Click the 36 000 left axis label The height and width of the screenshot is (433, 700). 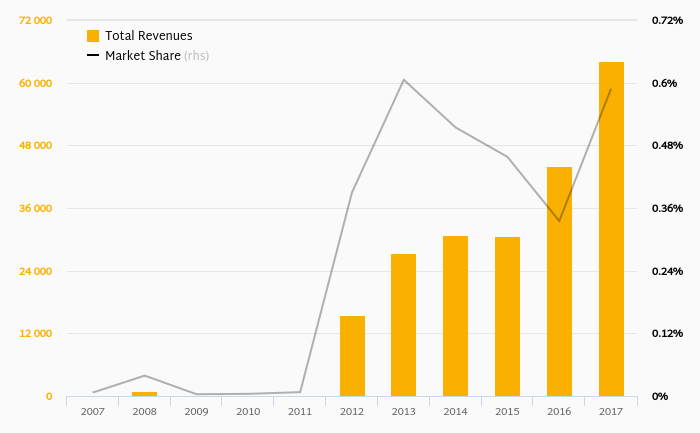pyautogui.click(x=35, y=208)
